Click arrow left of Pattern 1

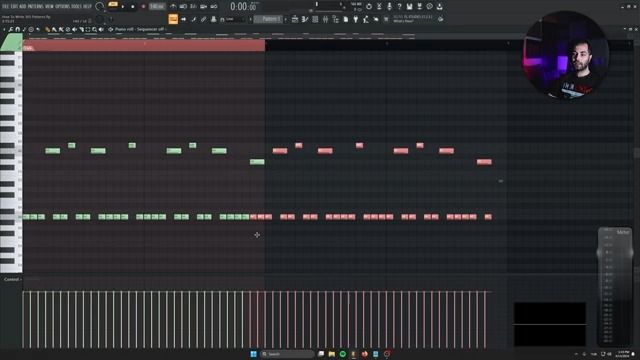(251, 19)
